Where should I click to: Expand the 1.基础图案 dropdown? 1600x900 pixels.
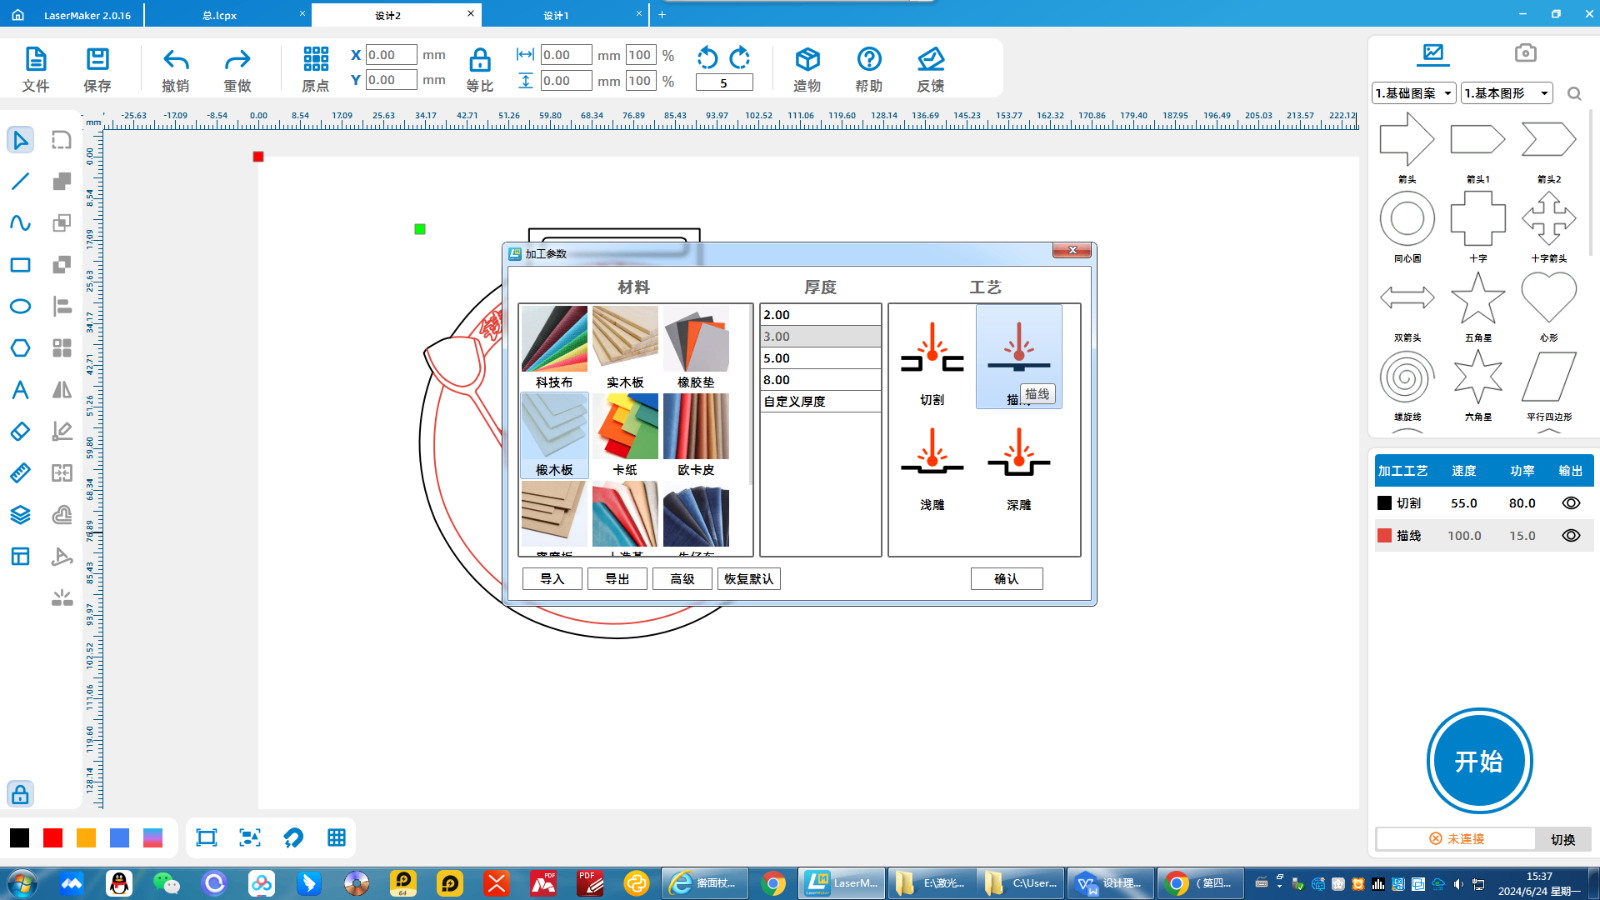pos(1414,93)
